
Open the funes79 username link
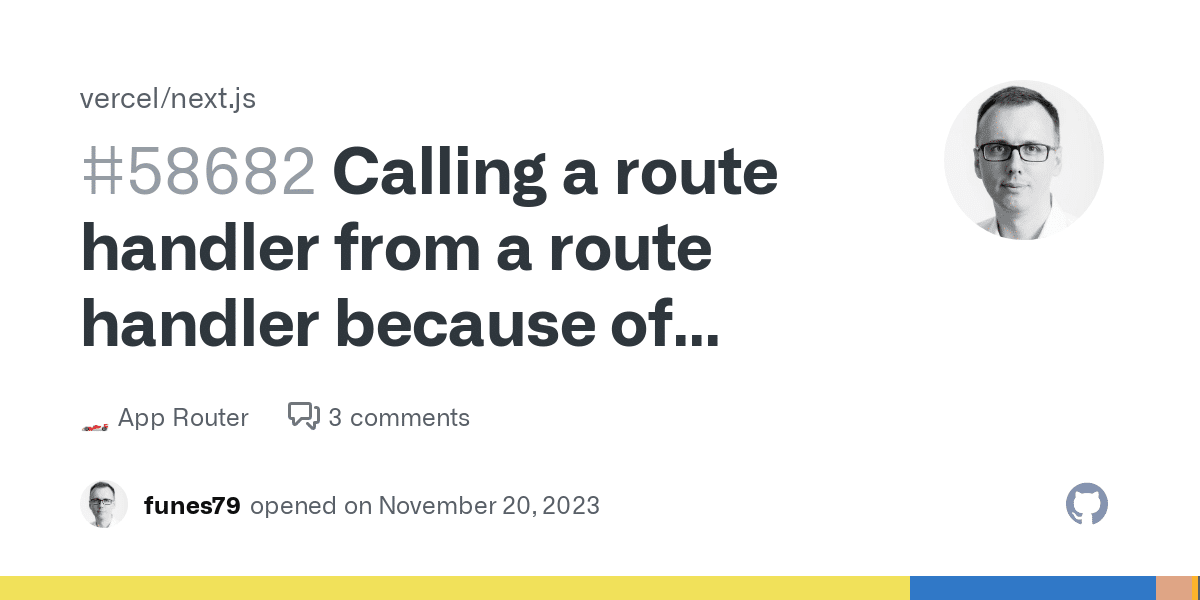point(192,506)
